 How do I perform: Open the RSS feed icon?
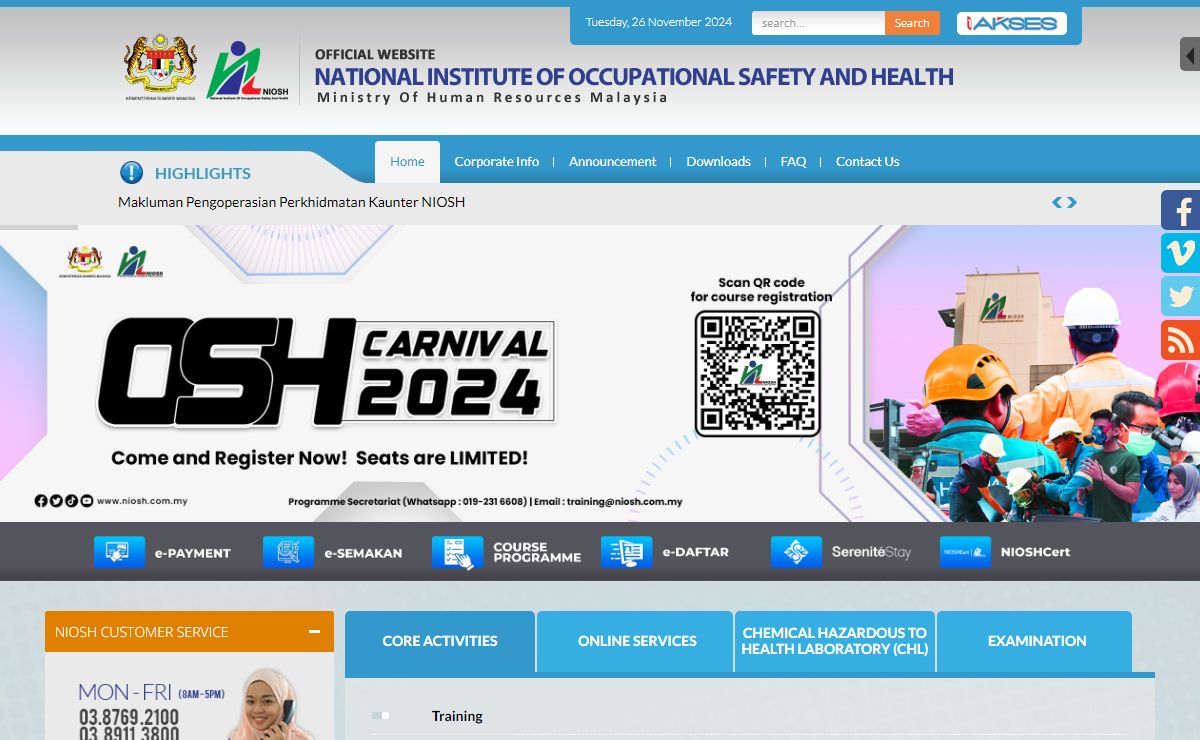click(1181, 340)
